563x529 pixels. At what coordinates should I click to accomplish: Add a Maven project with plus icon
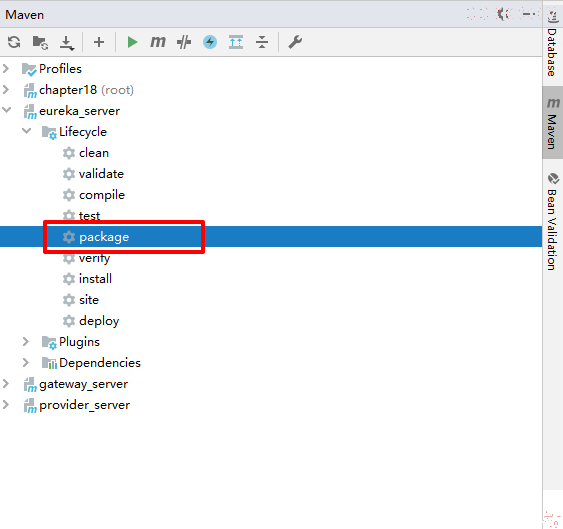click(x=99, y=42)
